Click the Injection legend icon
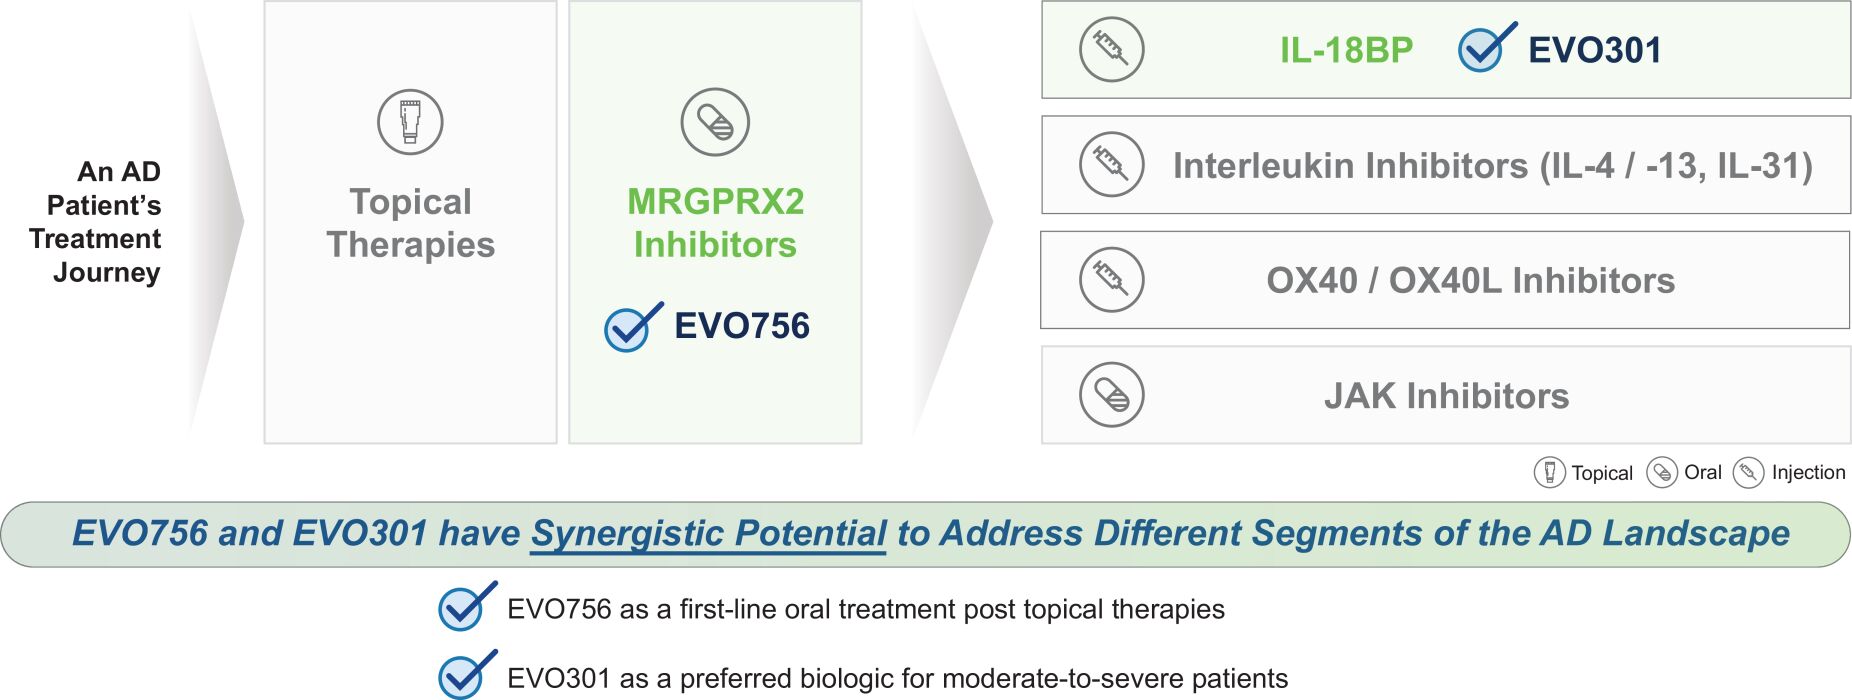Image resolution: width=1852 pixels, height=700 pixels. click(x=1748, y=472)
